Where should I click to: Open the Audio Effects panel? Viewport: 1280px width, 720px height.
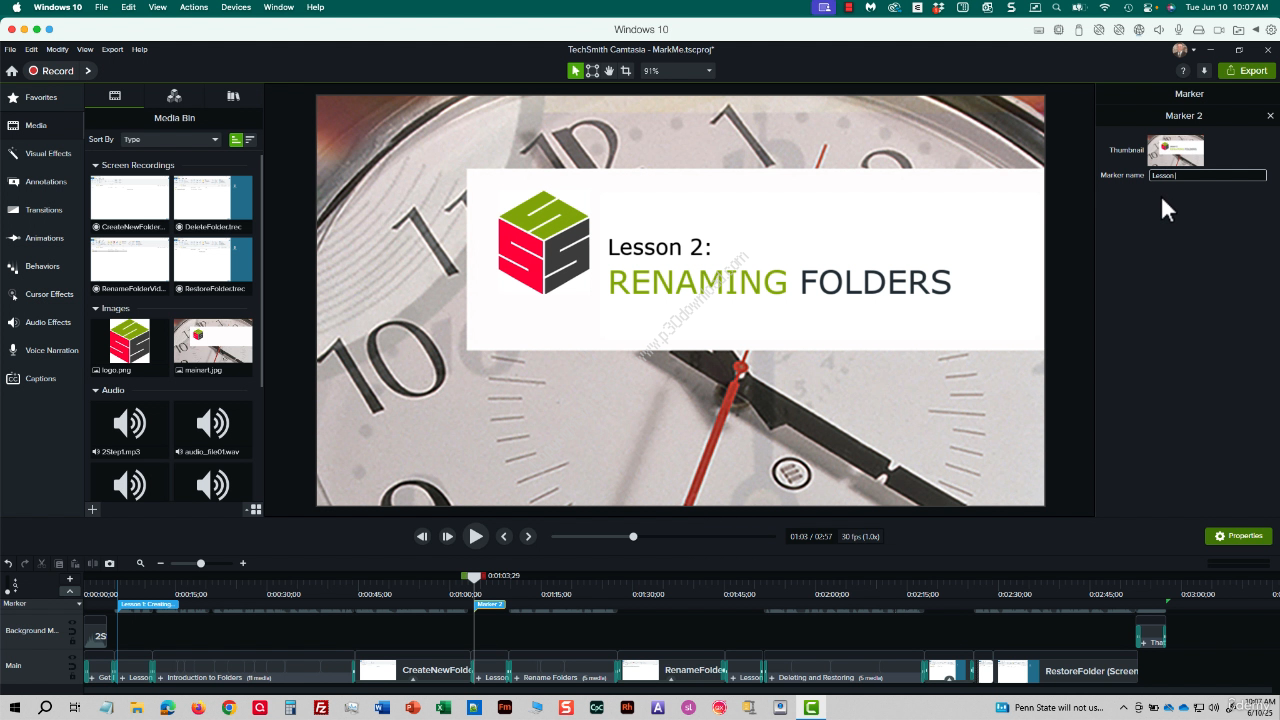click(42, 322)
